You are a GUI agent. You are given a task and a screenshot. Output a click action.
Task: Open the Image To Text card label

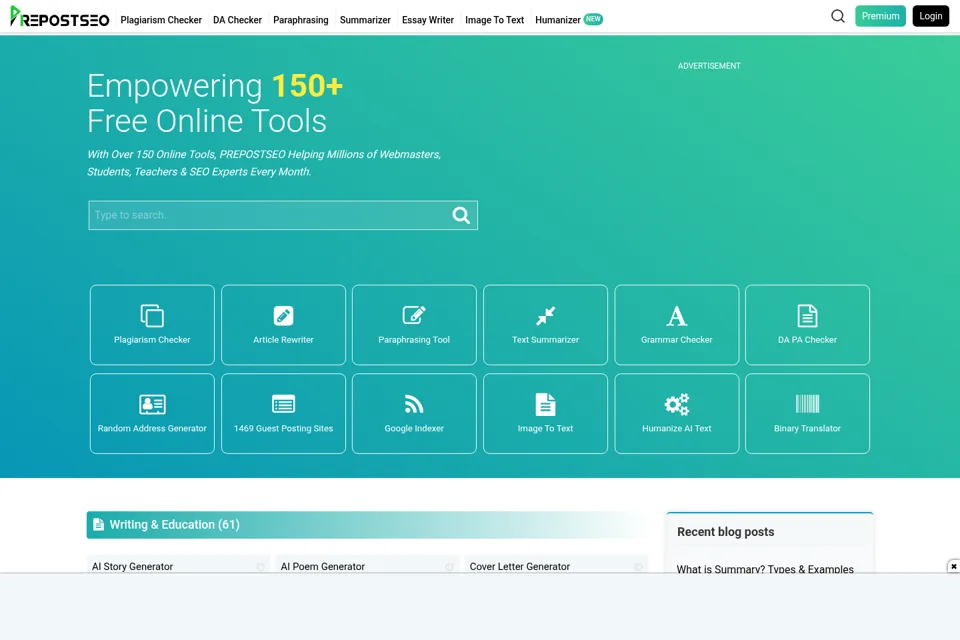pyautogui.click(x=545, y=428)
